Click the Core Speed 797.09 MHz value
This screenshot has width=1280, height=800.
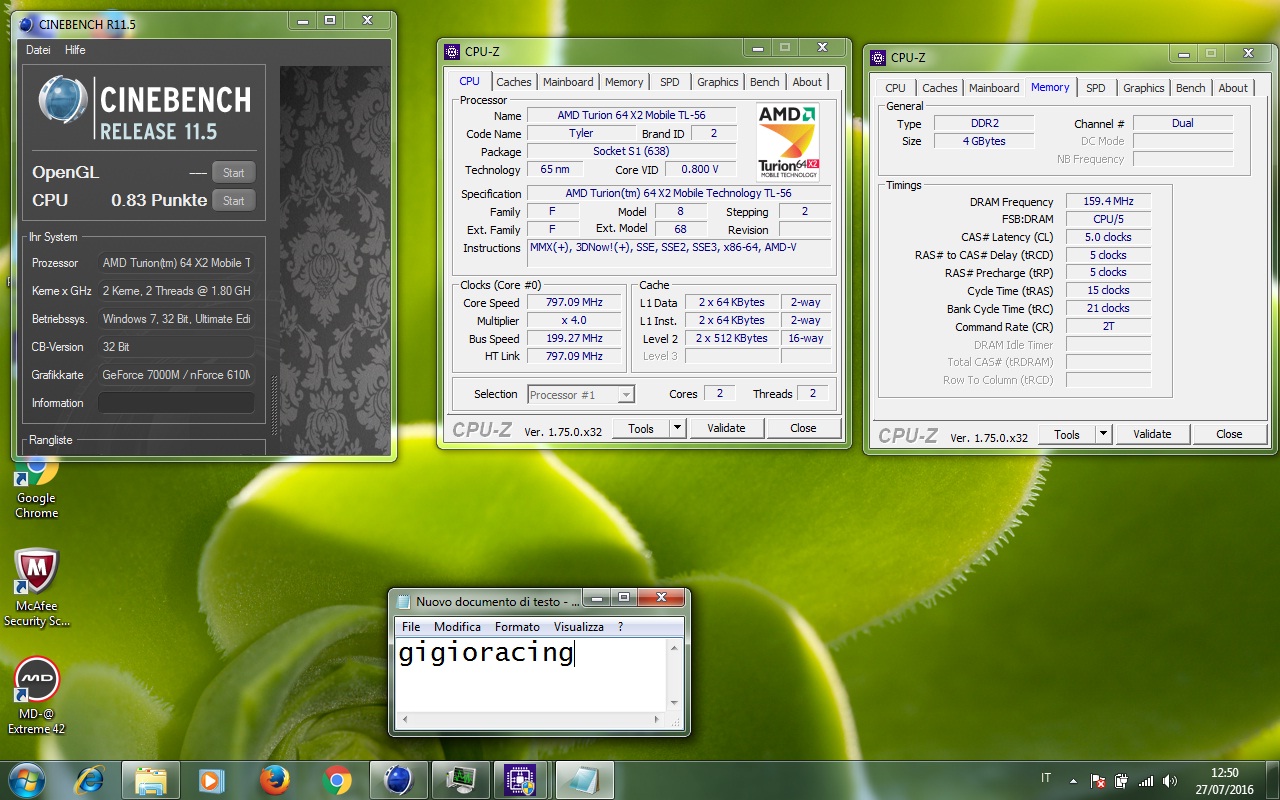[x=575, y=303]
